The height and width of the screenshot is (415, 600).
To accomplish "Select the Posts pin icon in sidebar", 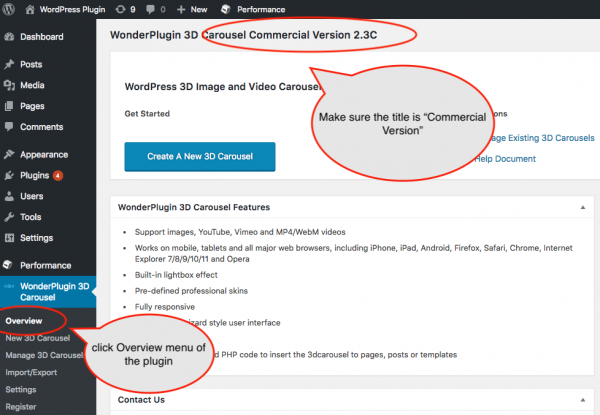I will tap(9, 65).
